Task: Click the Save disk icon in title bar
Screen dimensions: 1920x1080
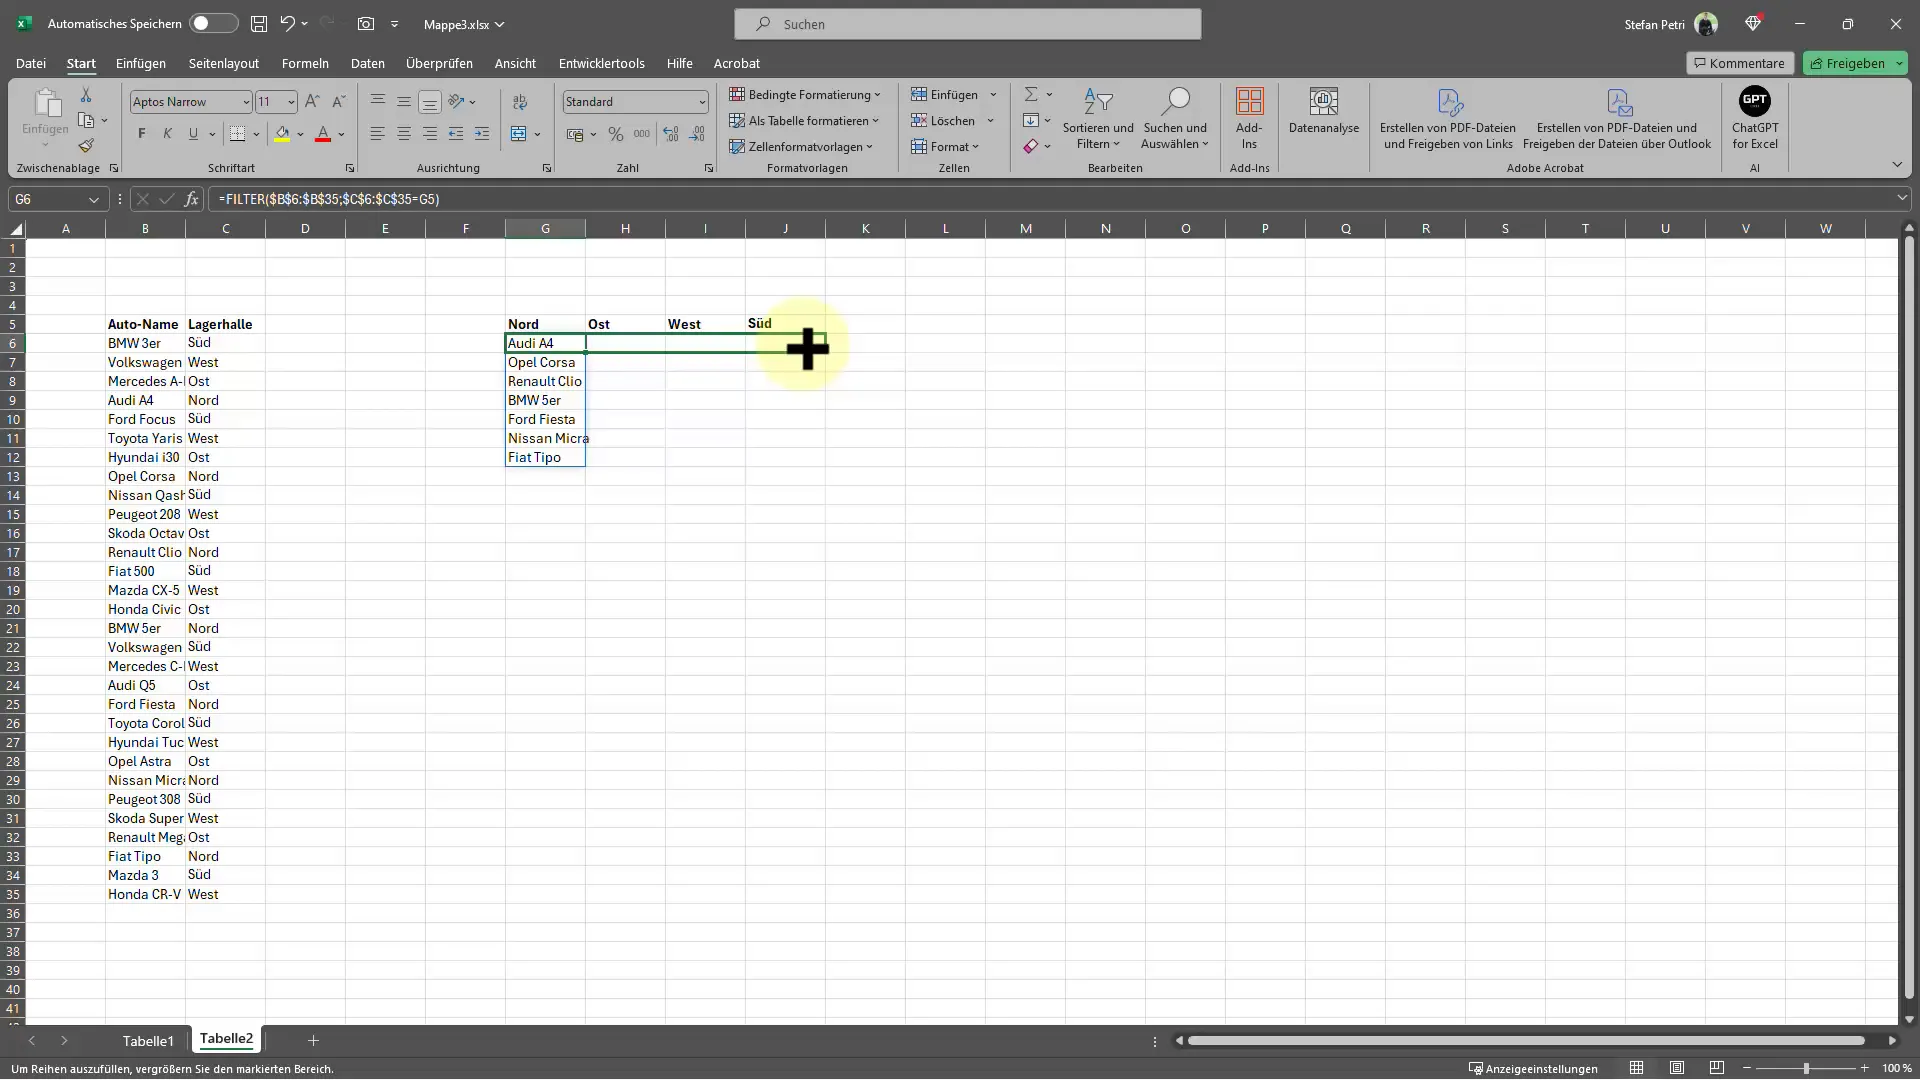Action: (259, 24)
